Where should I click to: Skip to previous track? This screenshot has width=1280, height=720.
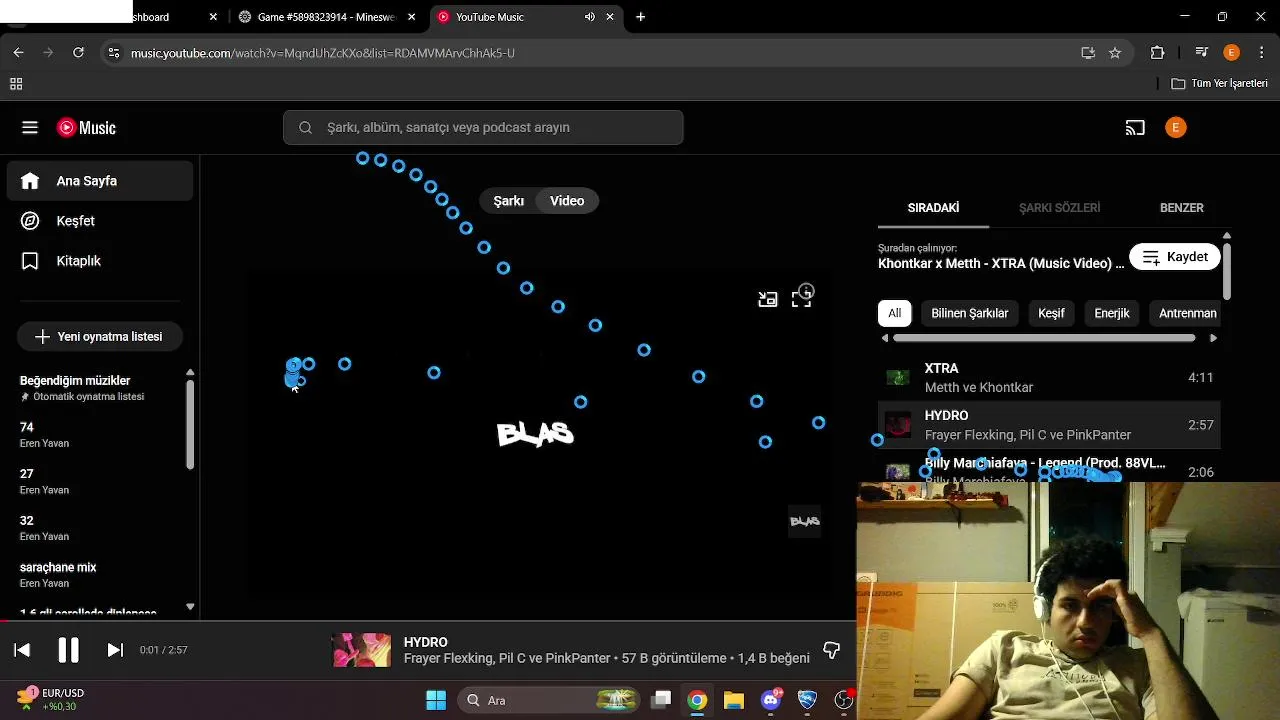22,650
